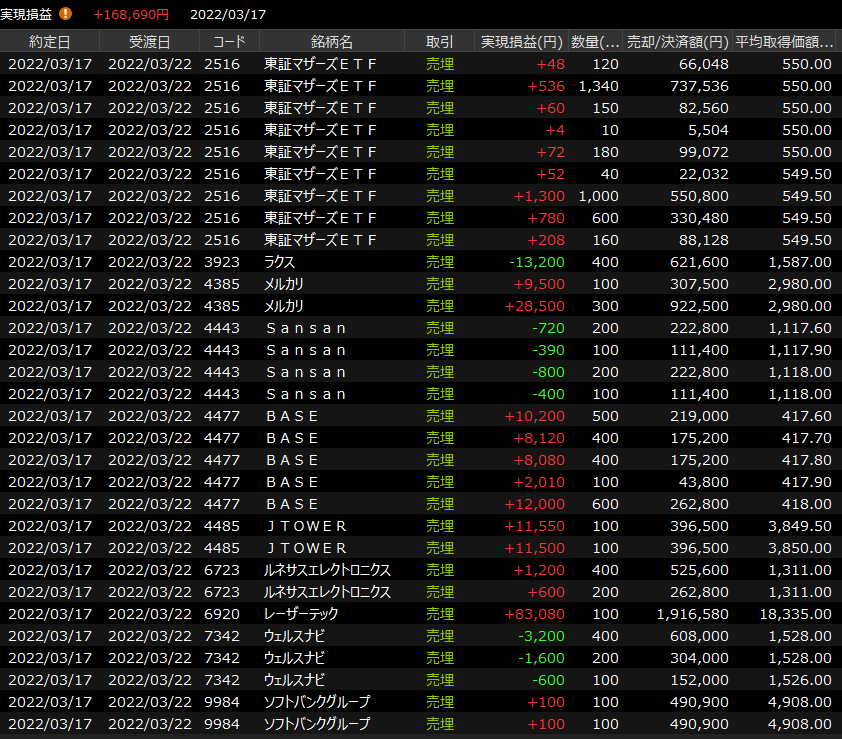
Task: Sort by the 約定日 column header
Action: 50,41
